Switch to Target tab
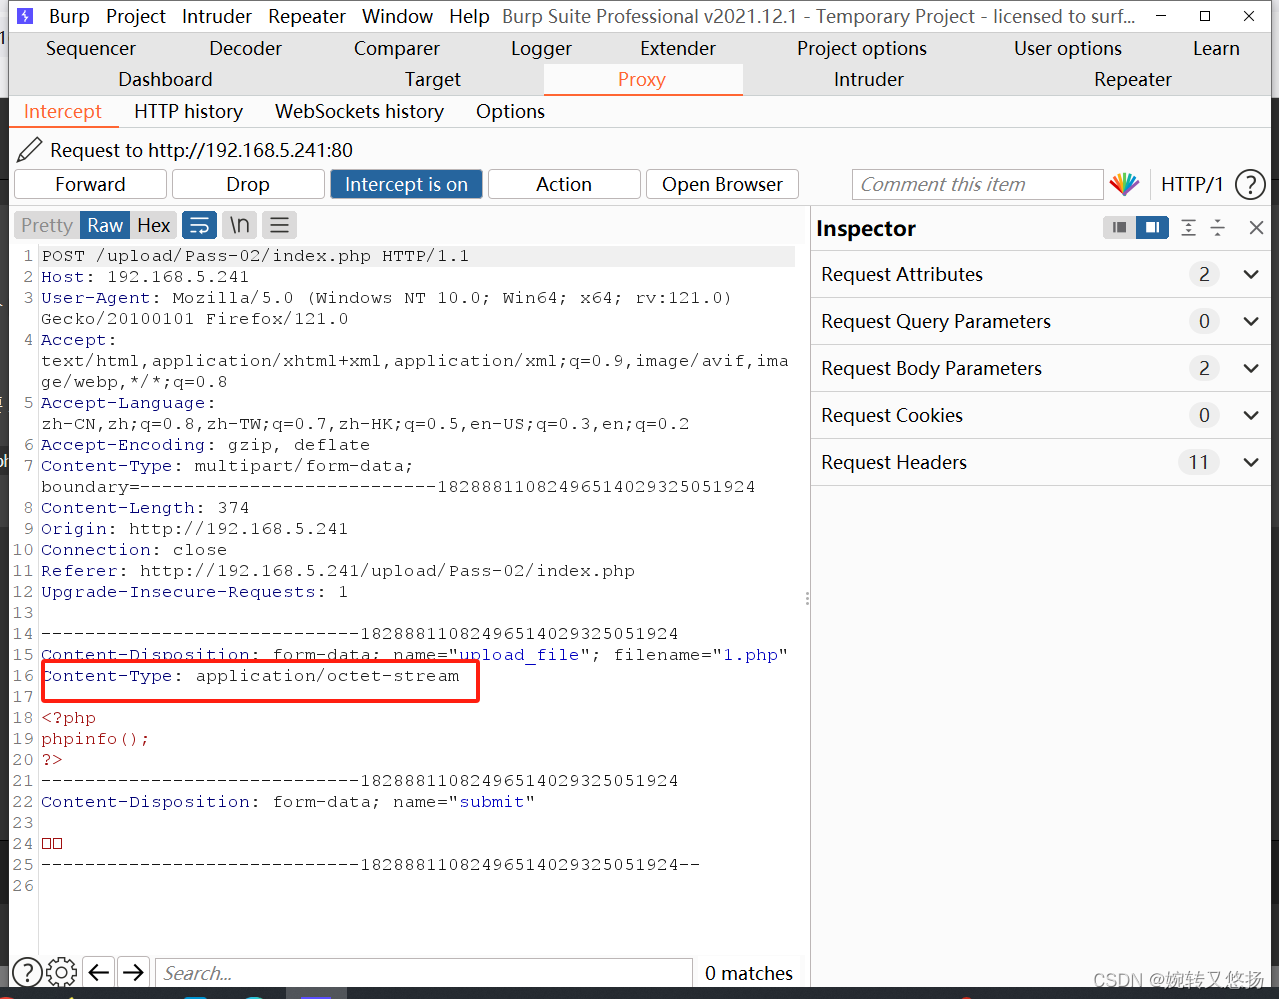This screenshot has height=999, width=1279. pyautogui.click(x=433, y=79)
